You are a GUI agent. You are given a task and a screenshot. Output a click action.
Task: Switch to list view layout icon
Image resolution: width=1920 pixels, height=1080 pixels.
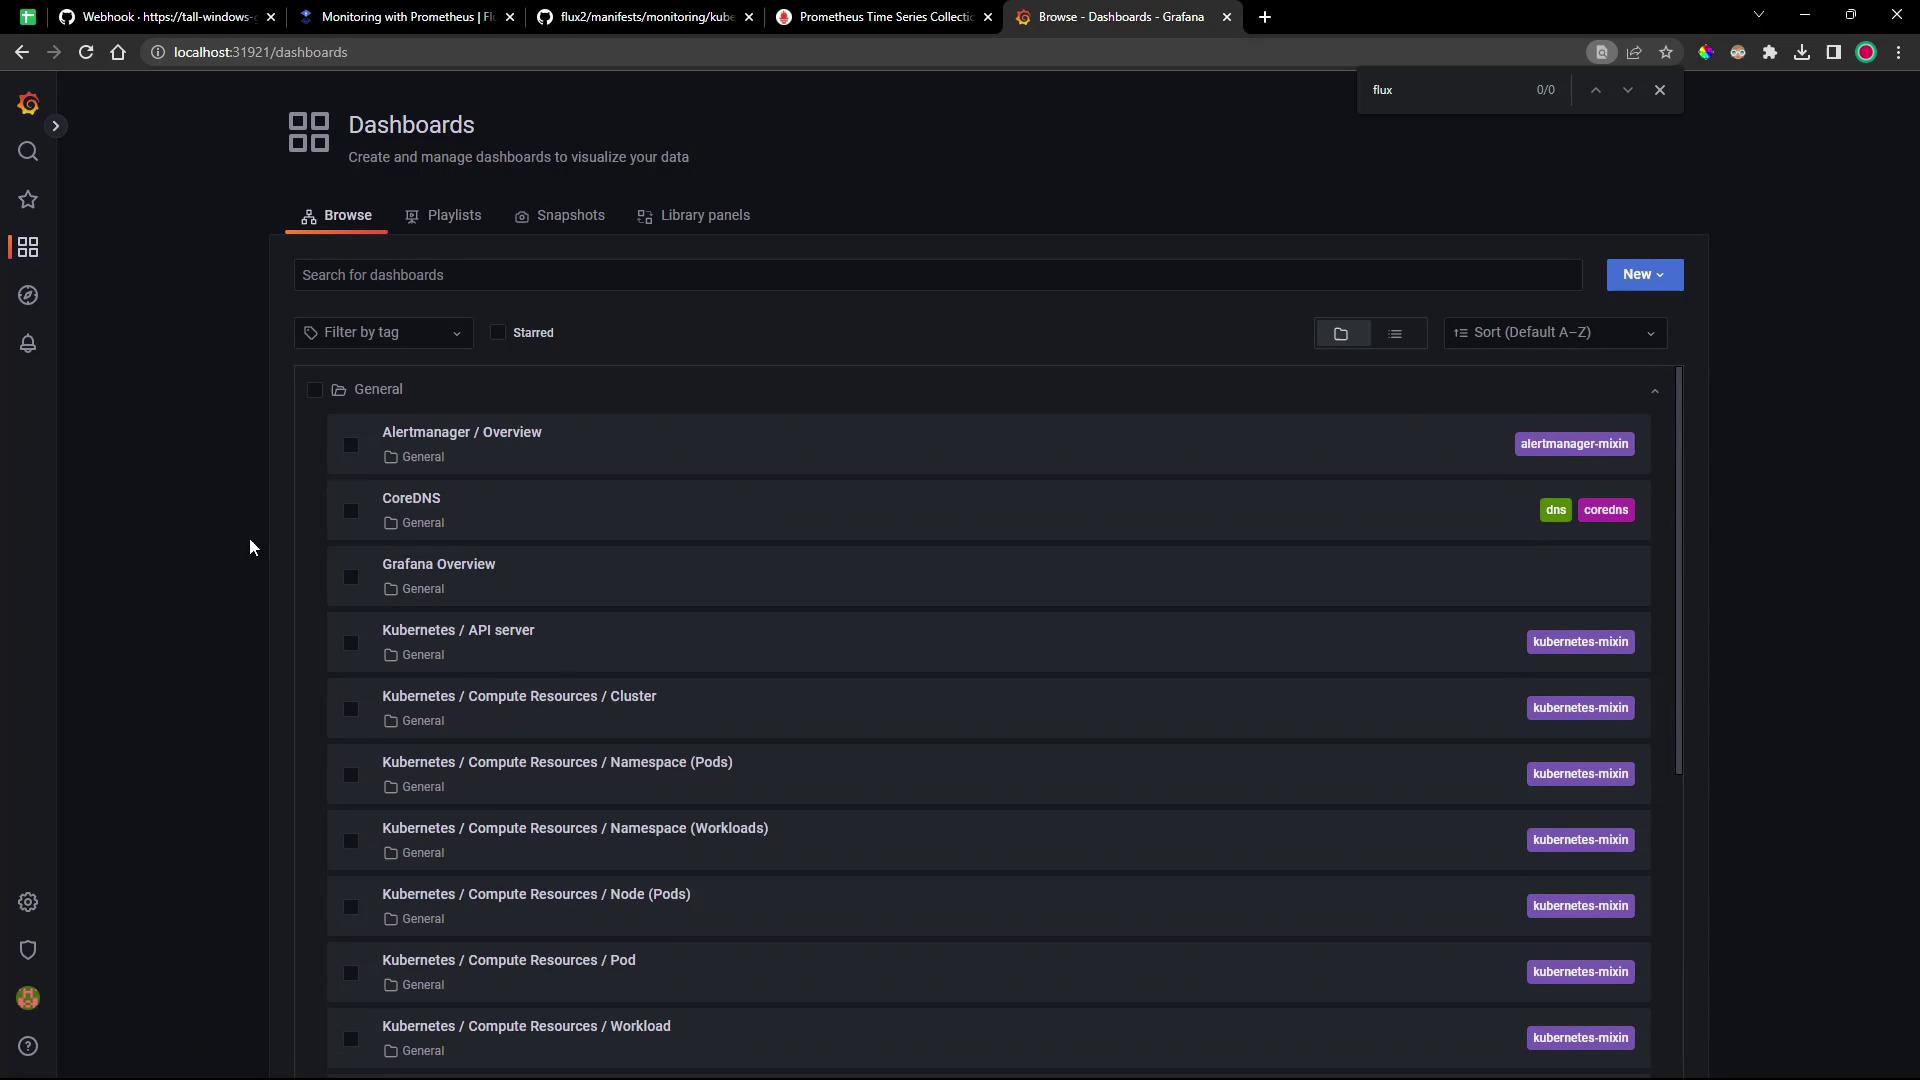click(x=1395, y=333)
